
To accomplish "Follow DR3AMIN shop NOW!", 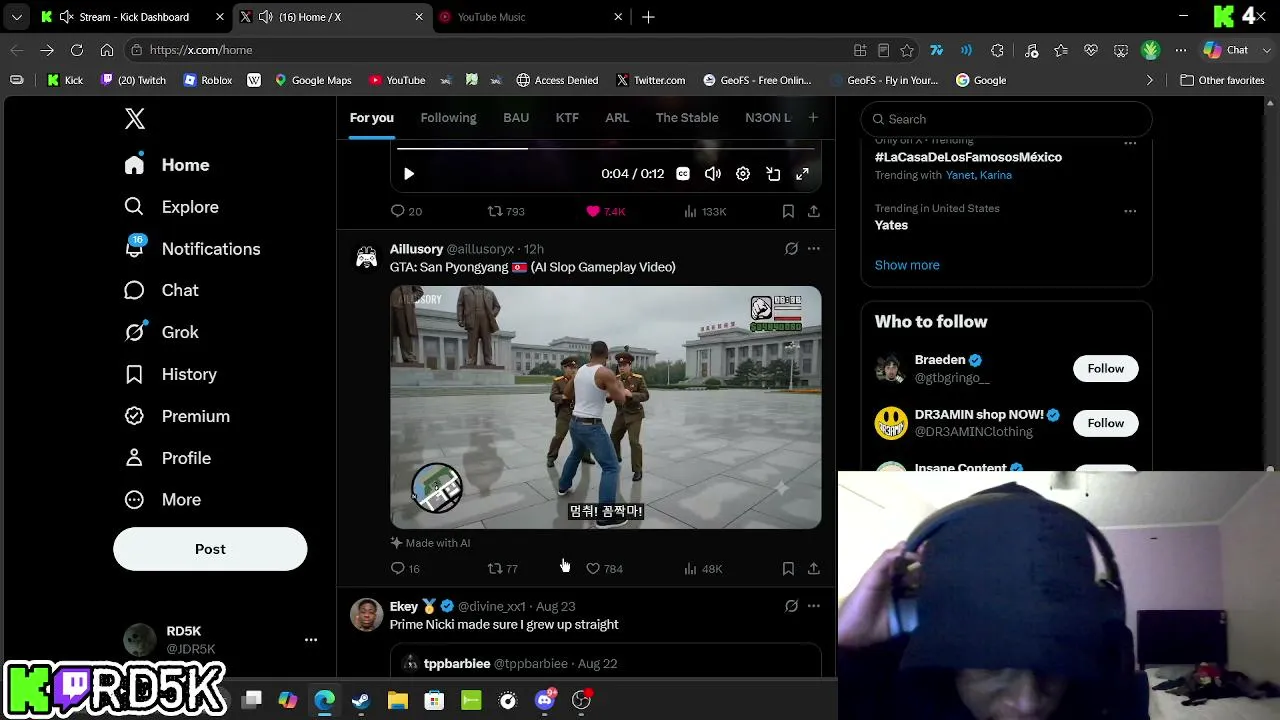I will point(1105,423).
